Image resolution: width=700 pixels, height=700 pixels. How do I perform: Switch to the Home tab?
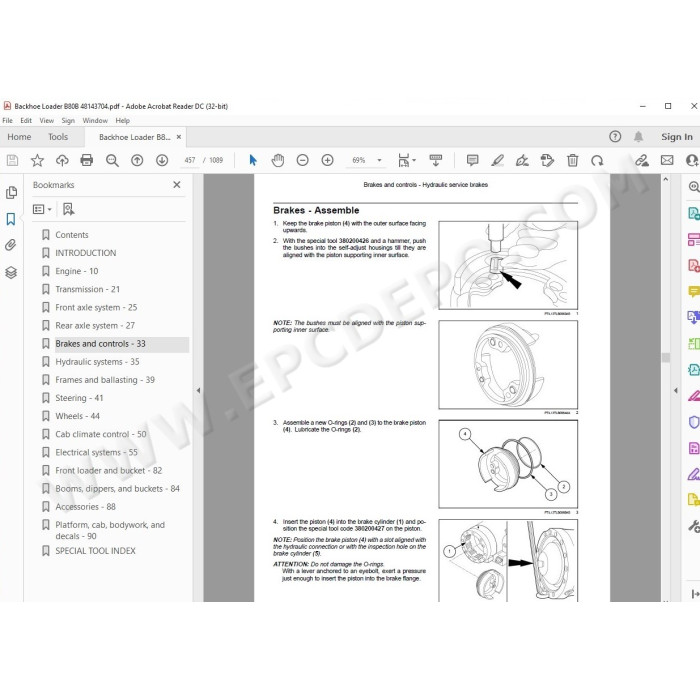19,137
